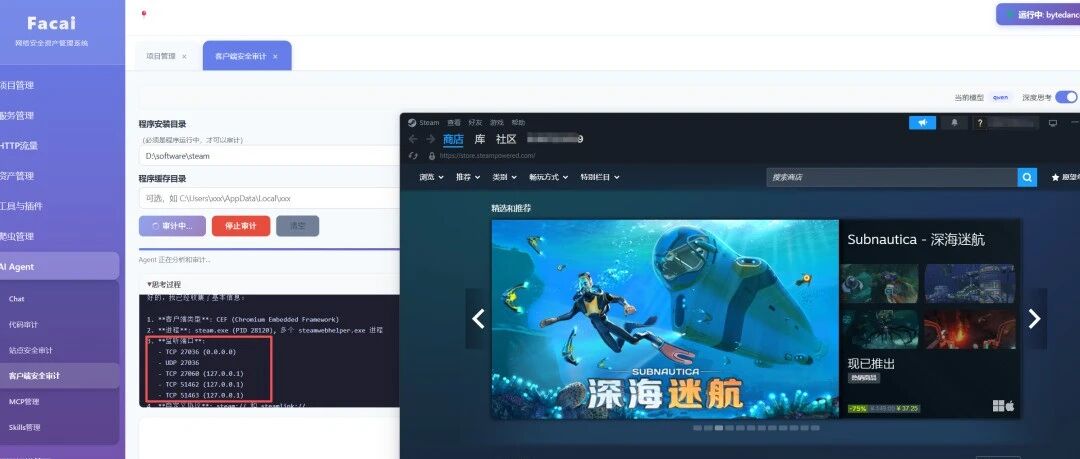Click the 审计中... button
Screen dimensions: 1080x459
click(172, 226)
